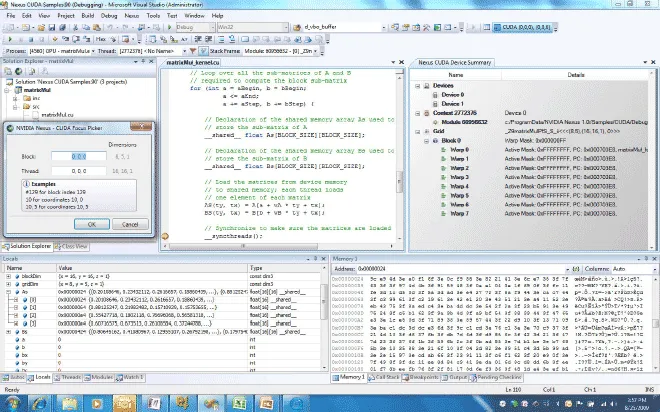This screenshot has width=660, height=412.
Task: Click the Thread input field in Focus Picker
Action: point(79,171)
